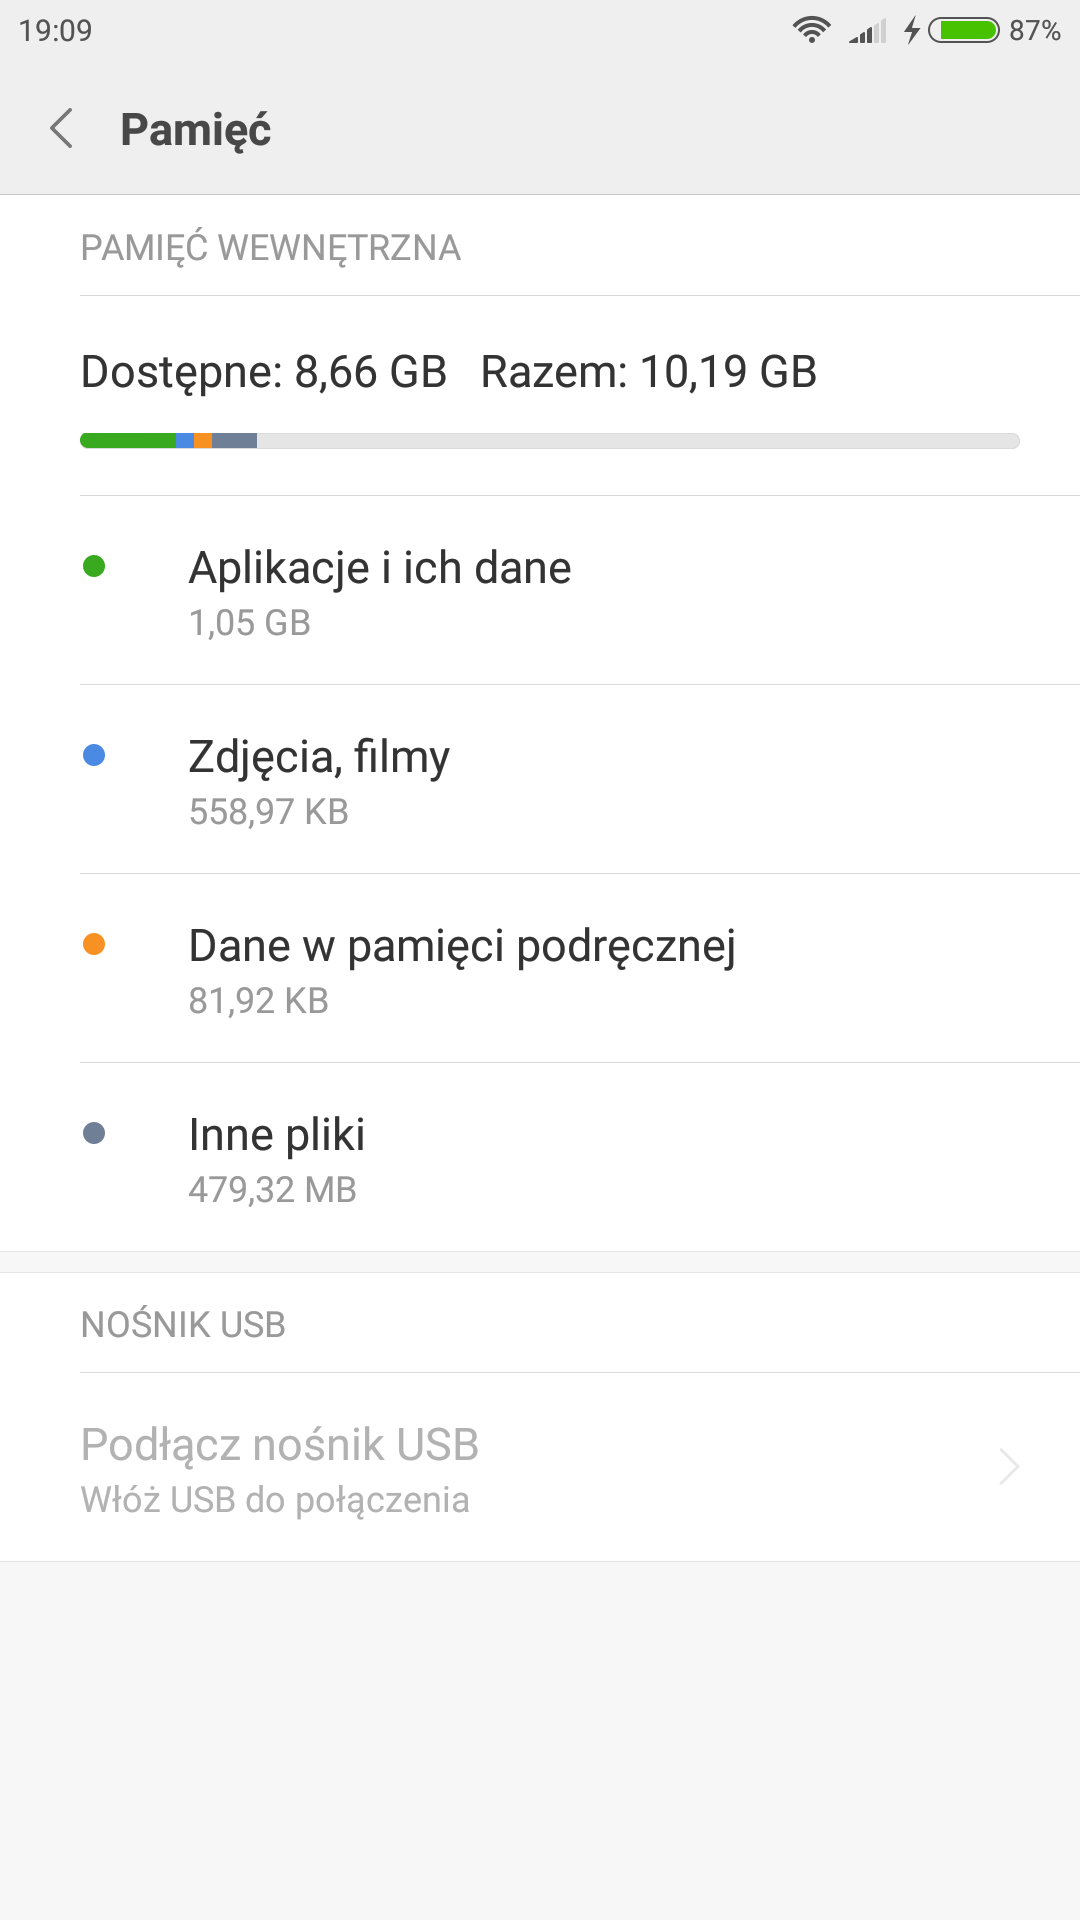Tap the orange dot beside cache data

(x=94, y=945)
